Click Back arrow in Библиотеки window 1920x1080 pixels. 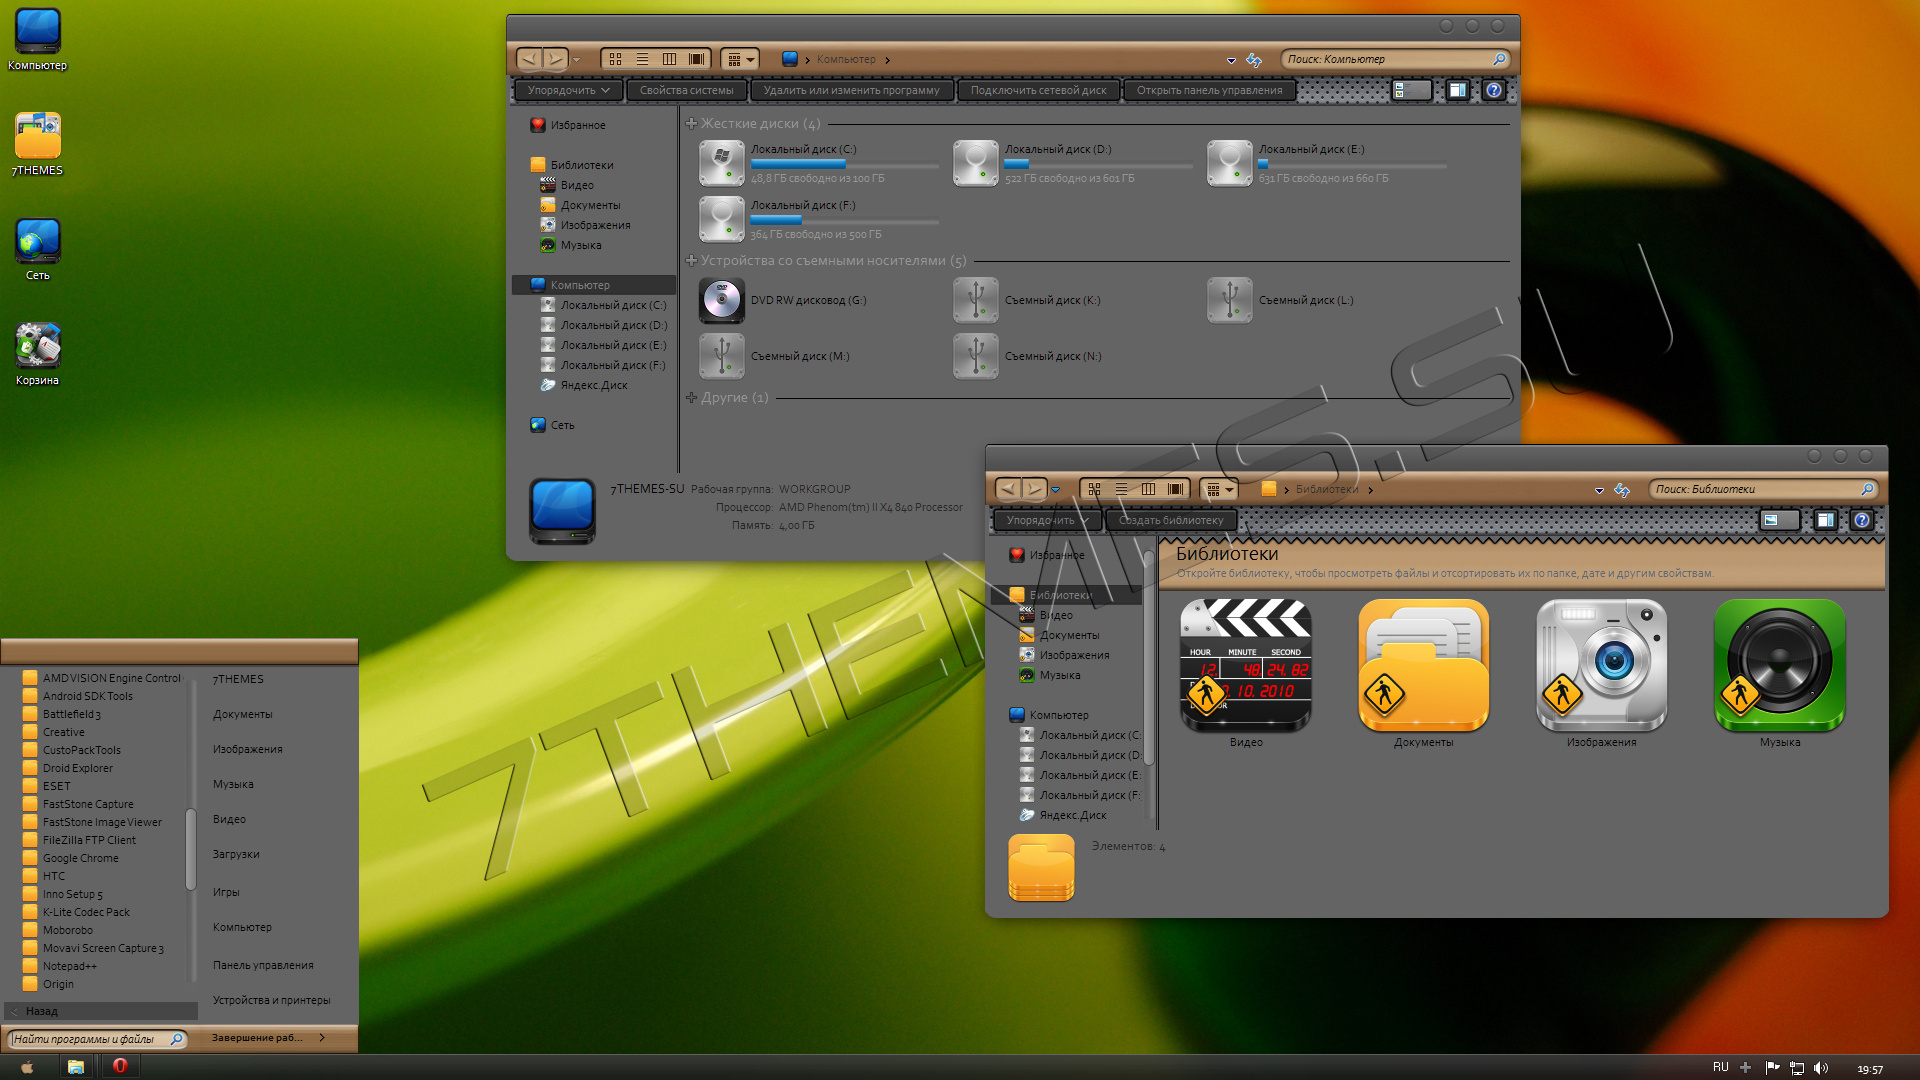1008,489
